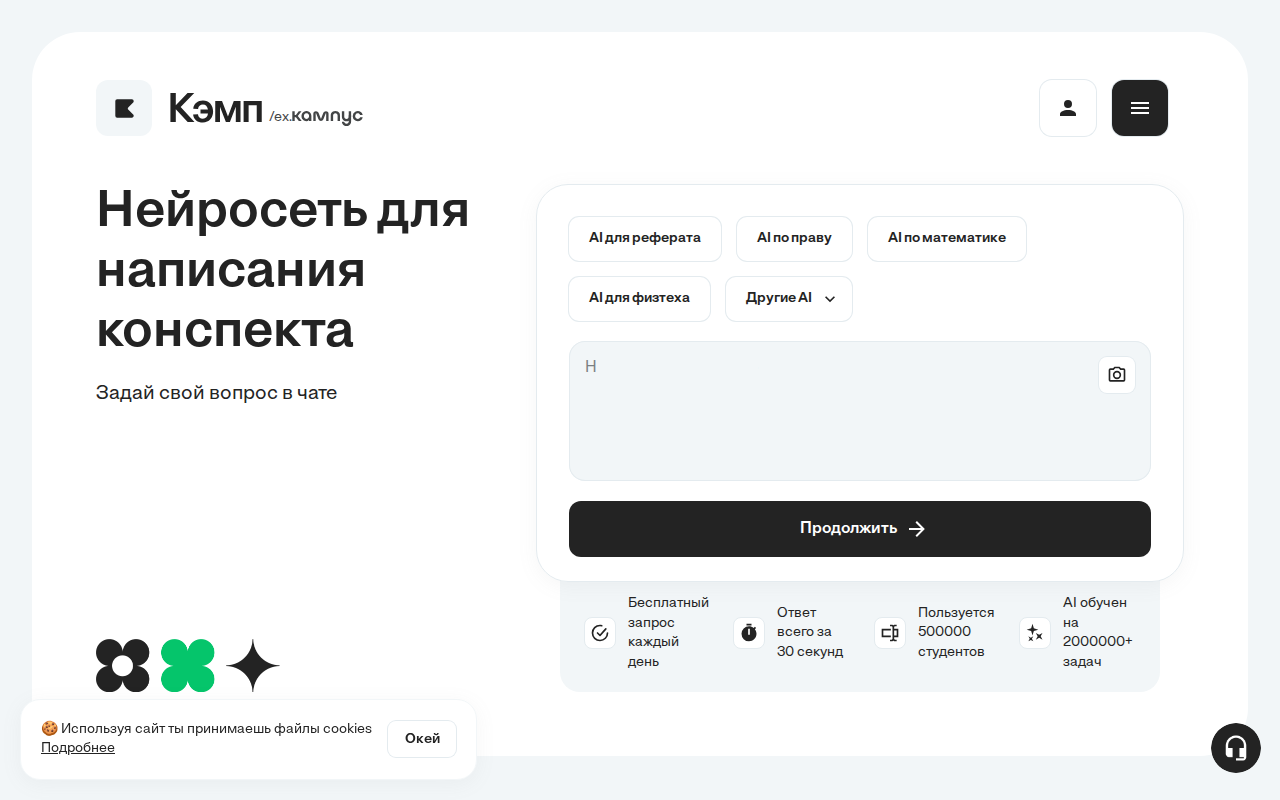Click the text Задай свой вопрос в чате
The width and height of the screenshot is (1280, 800).
pos(216,393)
